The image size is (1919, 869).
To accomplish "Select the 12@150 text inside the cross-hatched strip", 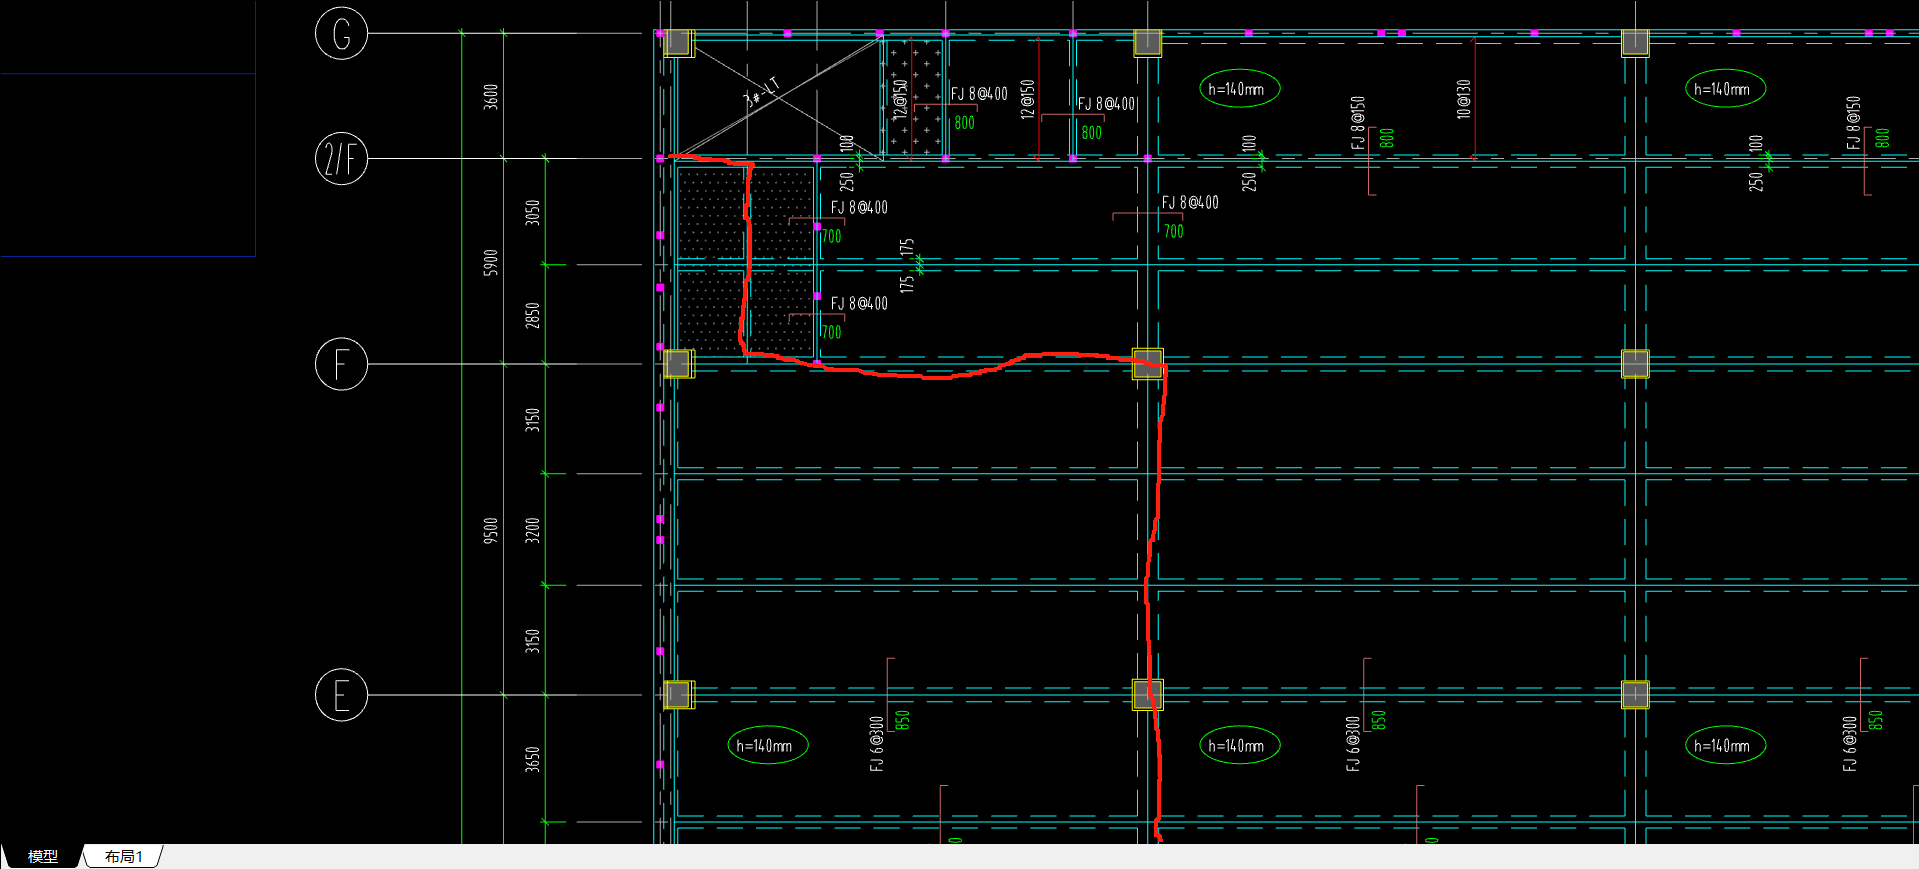I will [900, 99].
